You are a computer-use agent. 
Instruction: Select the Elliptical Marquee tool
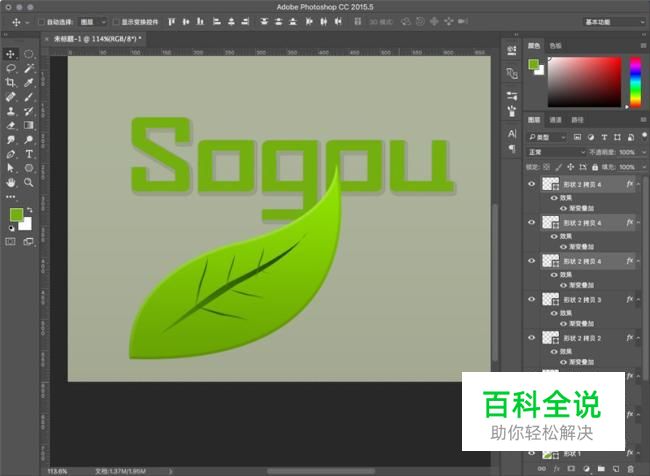tap(29, 54)
